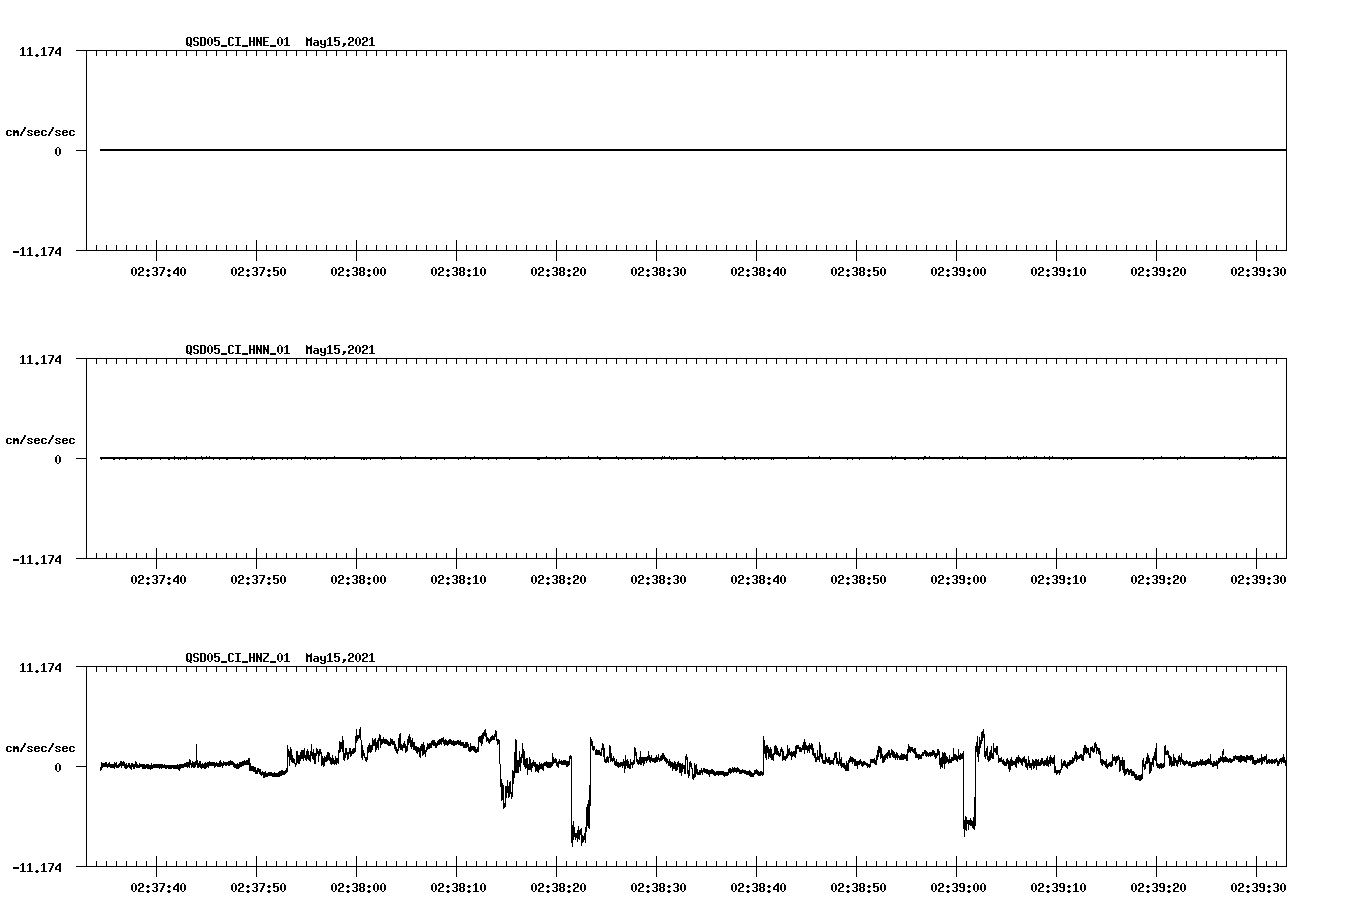Select the 02:37:40 time tick on HNE axis
The width and height of the screenshot is (1358, 924).
click(x=158, y=269)
